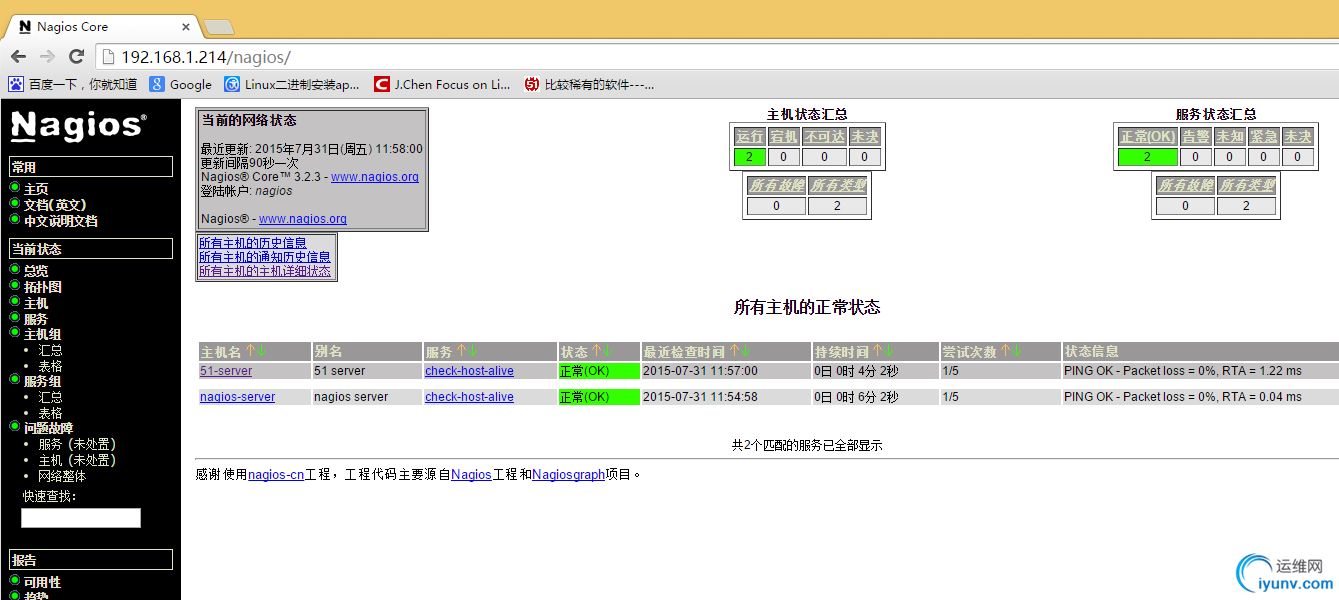Filter services by 正常(OK) status
This screenshot has height=600, width=1339.
click(1147, 136)
